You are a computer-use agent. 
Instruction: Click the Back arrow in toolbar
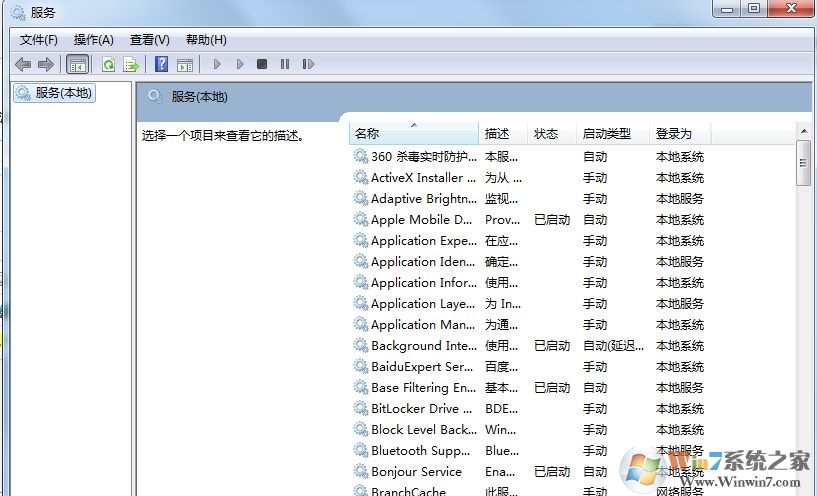click(x=23, y=65)
